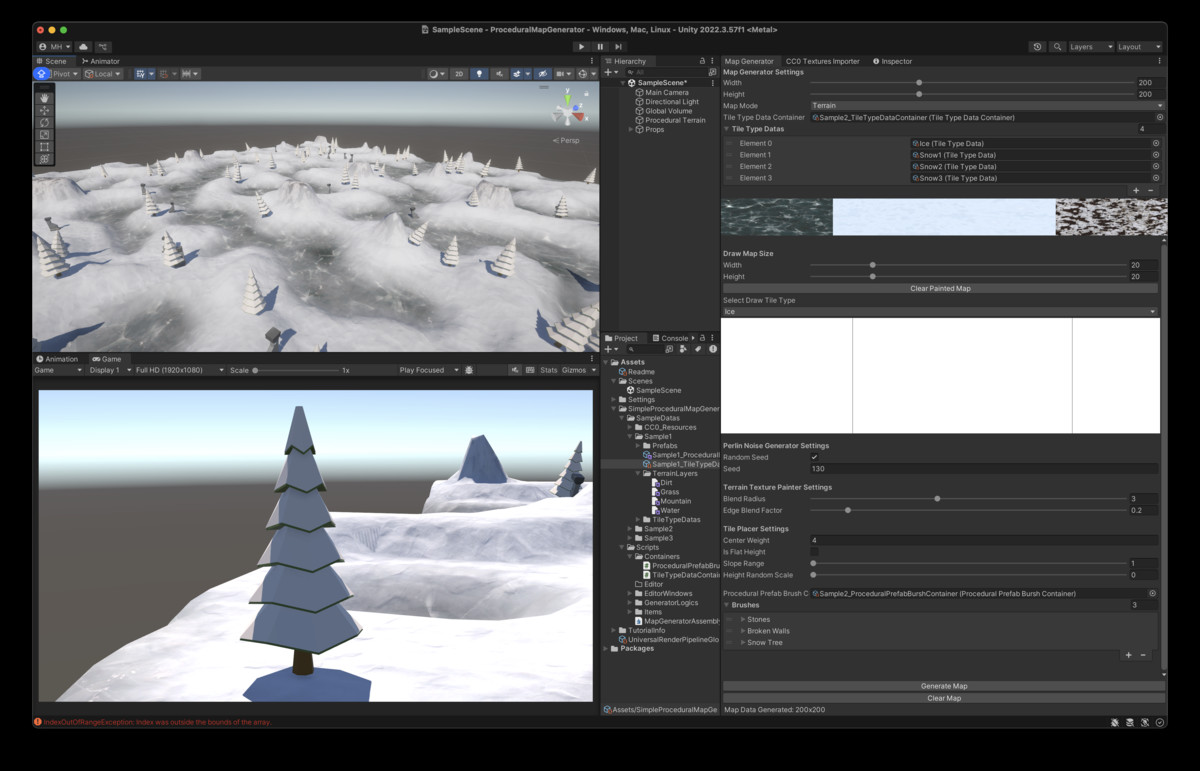
Task: Toggle the lock icon on Hierarchy panel
Action: pyautogui.click(x=702, y=61)
